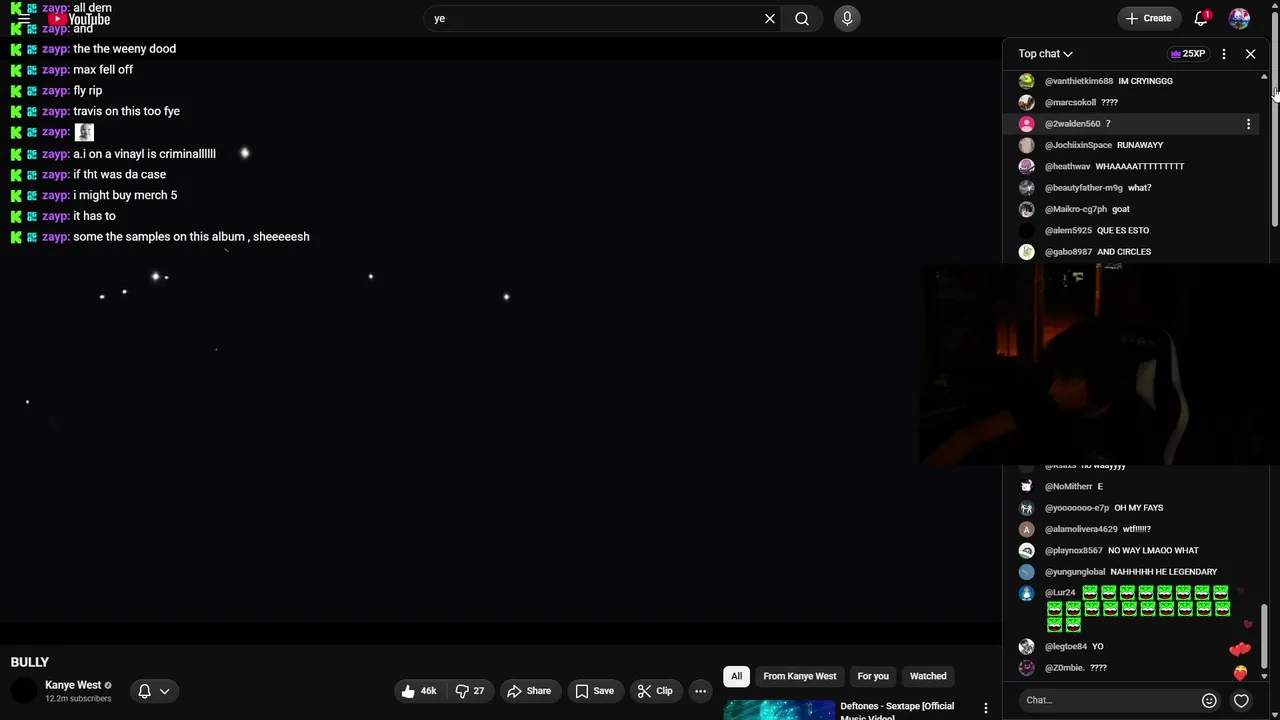The width and height of the screenshot is (1280, 720).
Task: Send a heart reaction in chat
Action: tap(1241, 700)
